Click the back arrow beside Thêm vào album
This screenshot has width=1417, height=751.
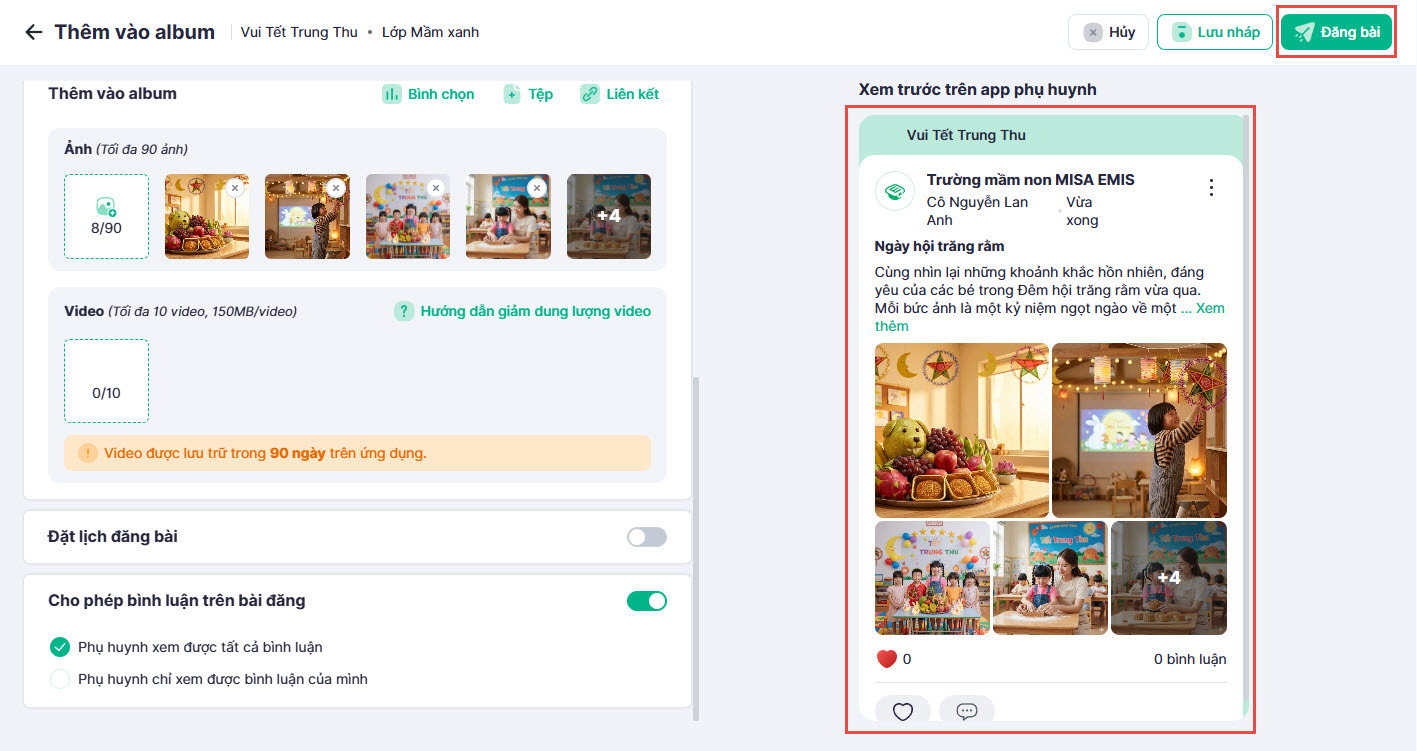33,32
